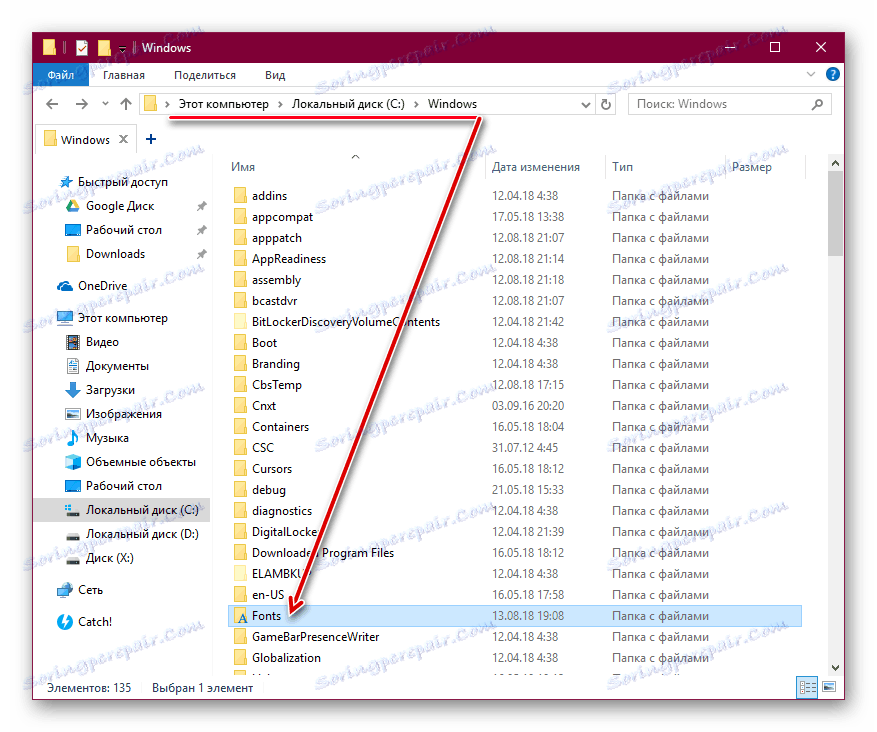Viewport: 877px width, 732px height.
Task: Switch to the Главная ribbon tab
Action: (124, 75)
